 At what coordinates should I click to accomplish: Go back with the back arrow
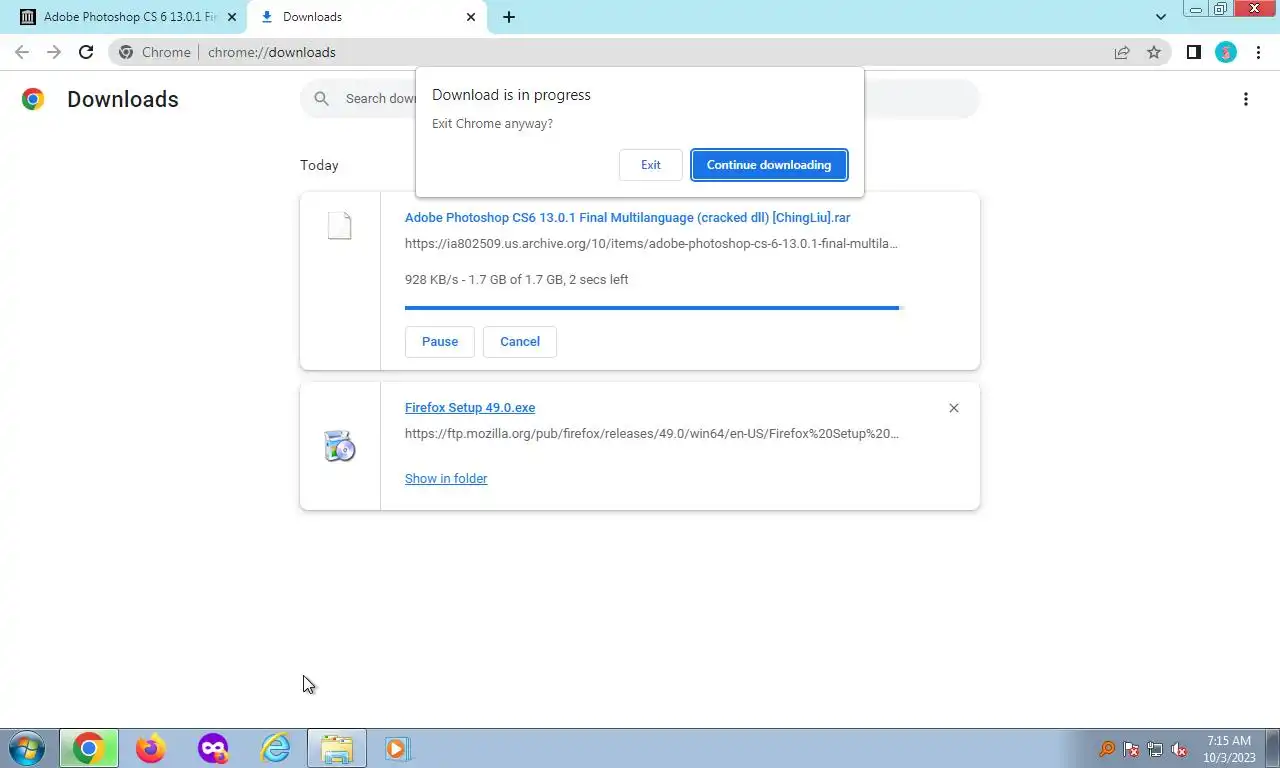[x=22, y=52]
